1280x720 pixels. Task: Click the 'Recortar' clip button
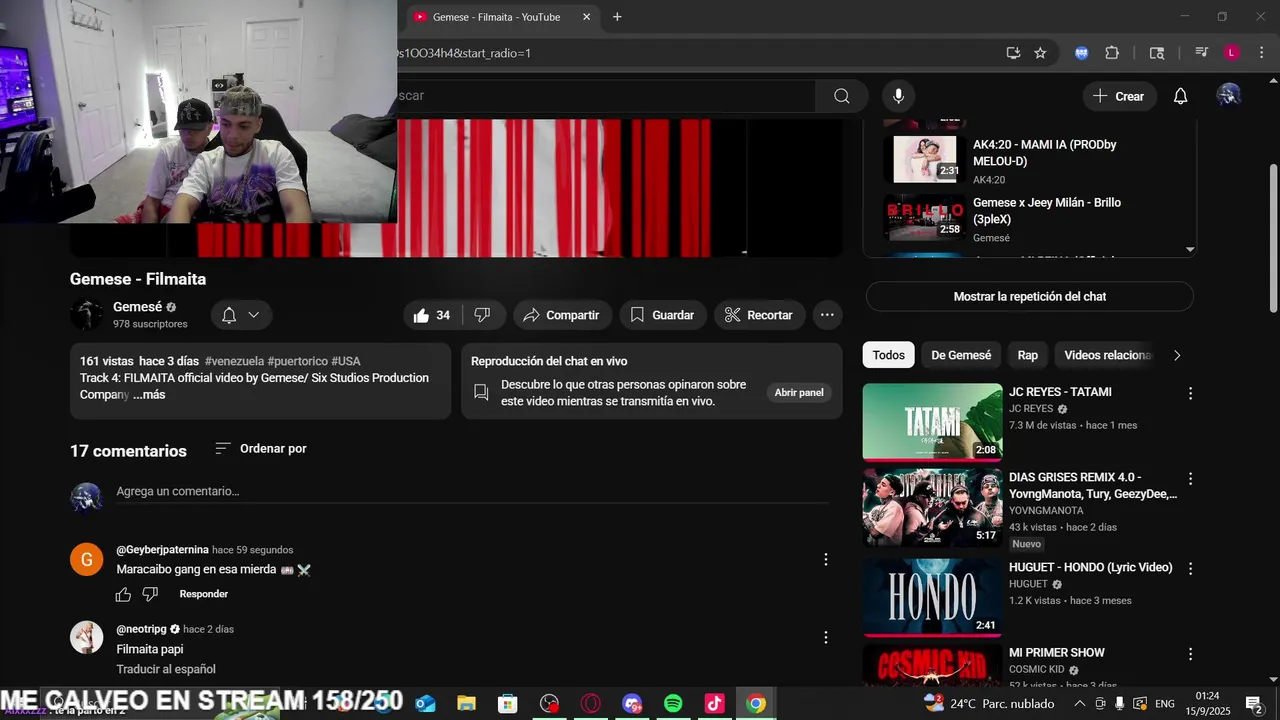(759, 315)
